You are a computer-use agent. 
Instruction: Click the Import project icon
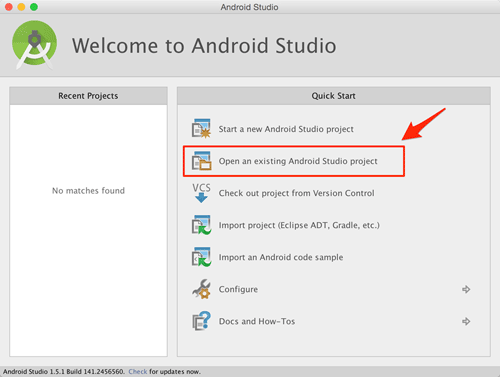click(x=201, y=225)
